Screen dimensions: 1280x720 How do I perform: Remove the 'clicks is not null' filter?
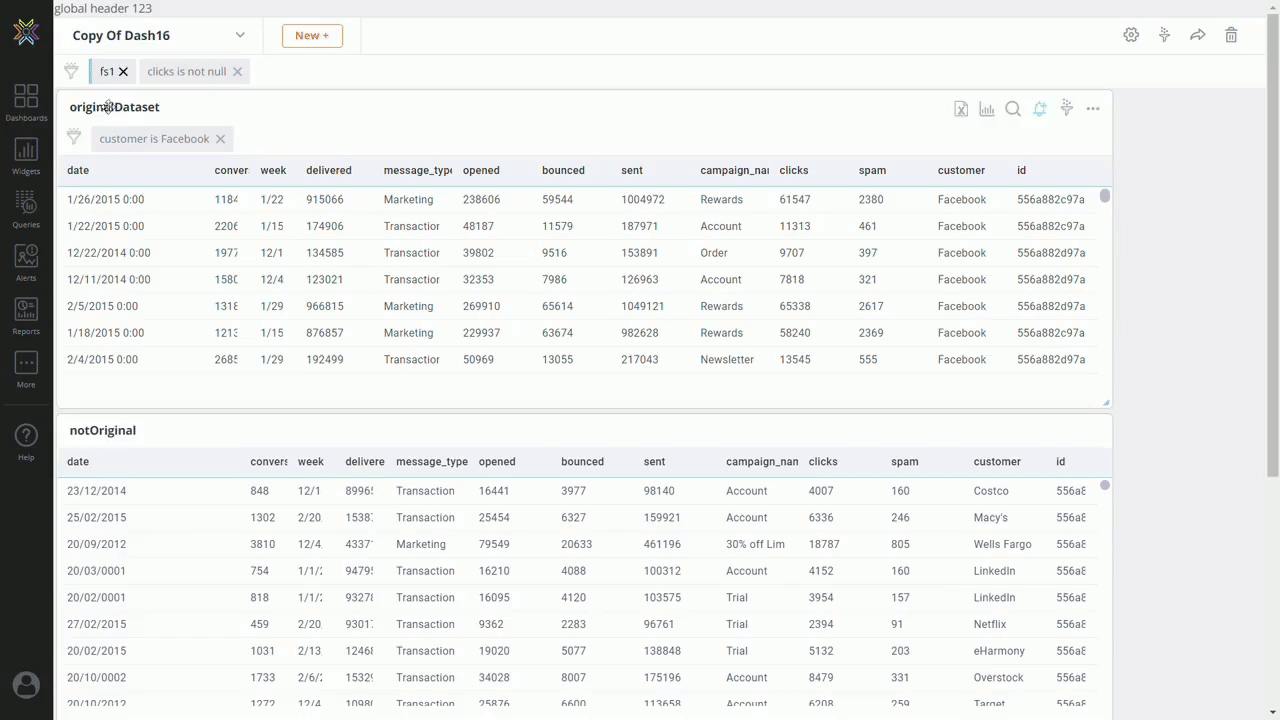(237, 72)
